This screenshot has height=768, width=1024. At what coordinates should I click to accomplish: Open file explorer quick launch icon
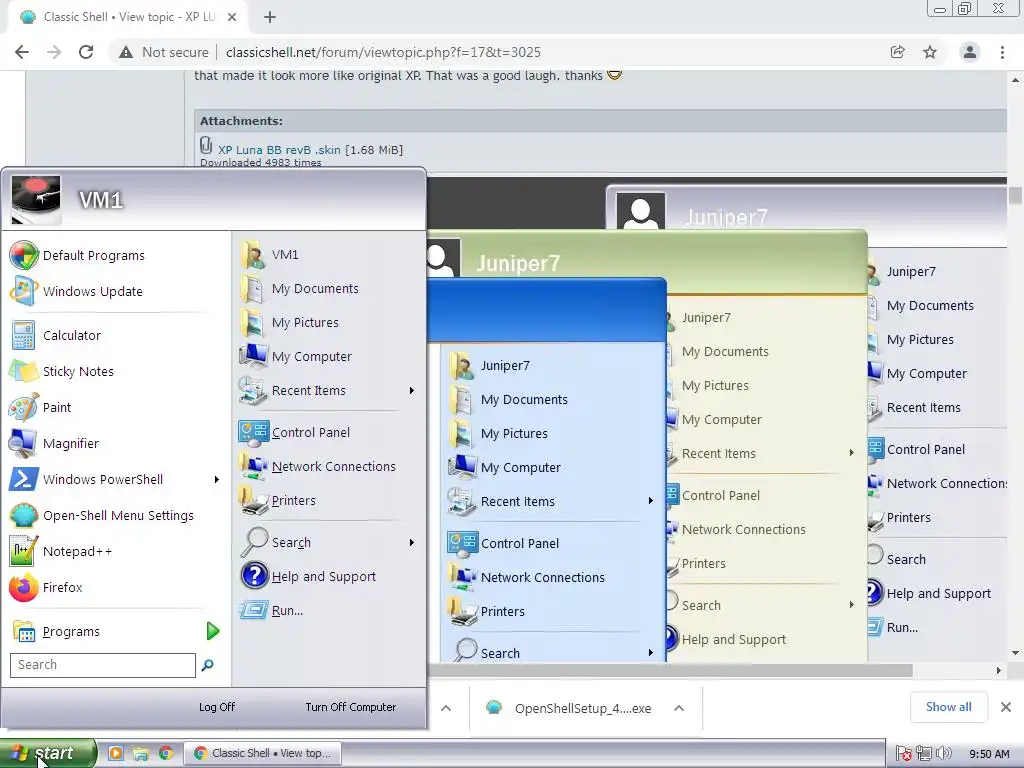tap(140, 753)
